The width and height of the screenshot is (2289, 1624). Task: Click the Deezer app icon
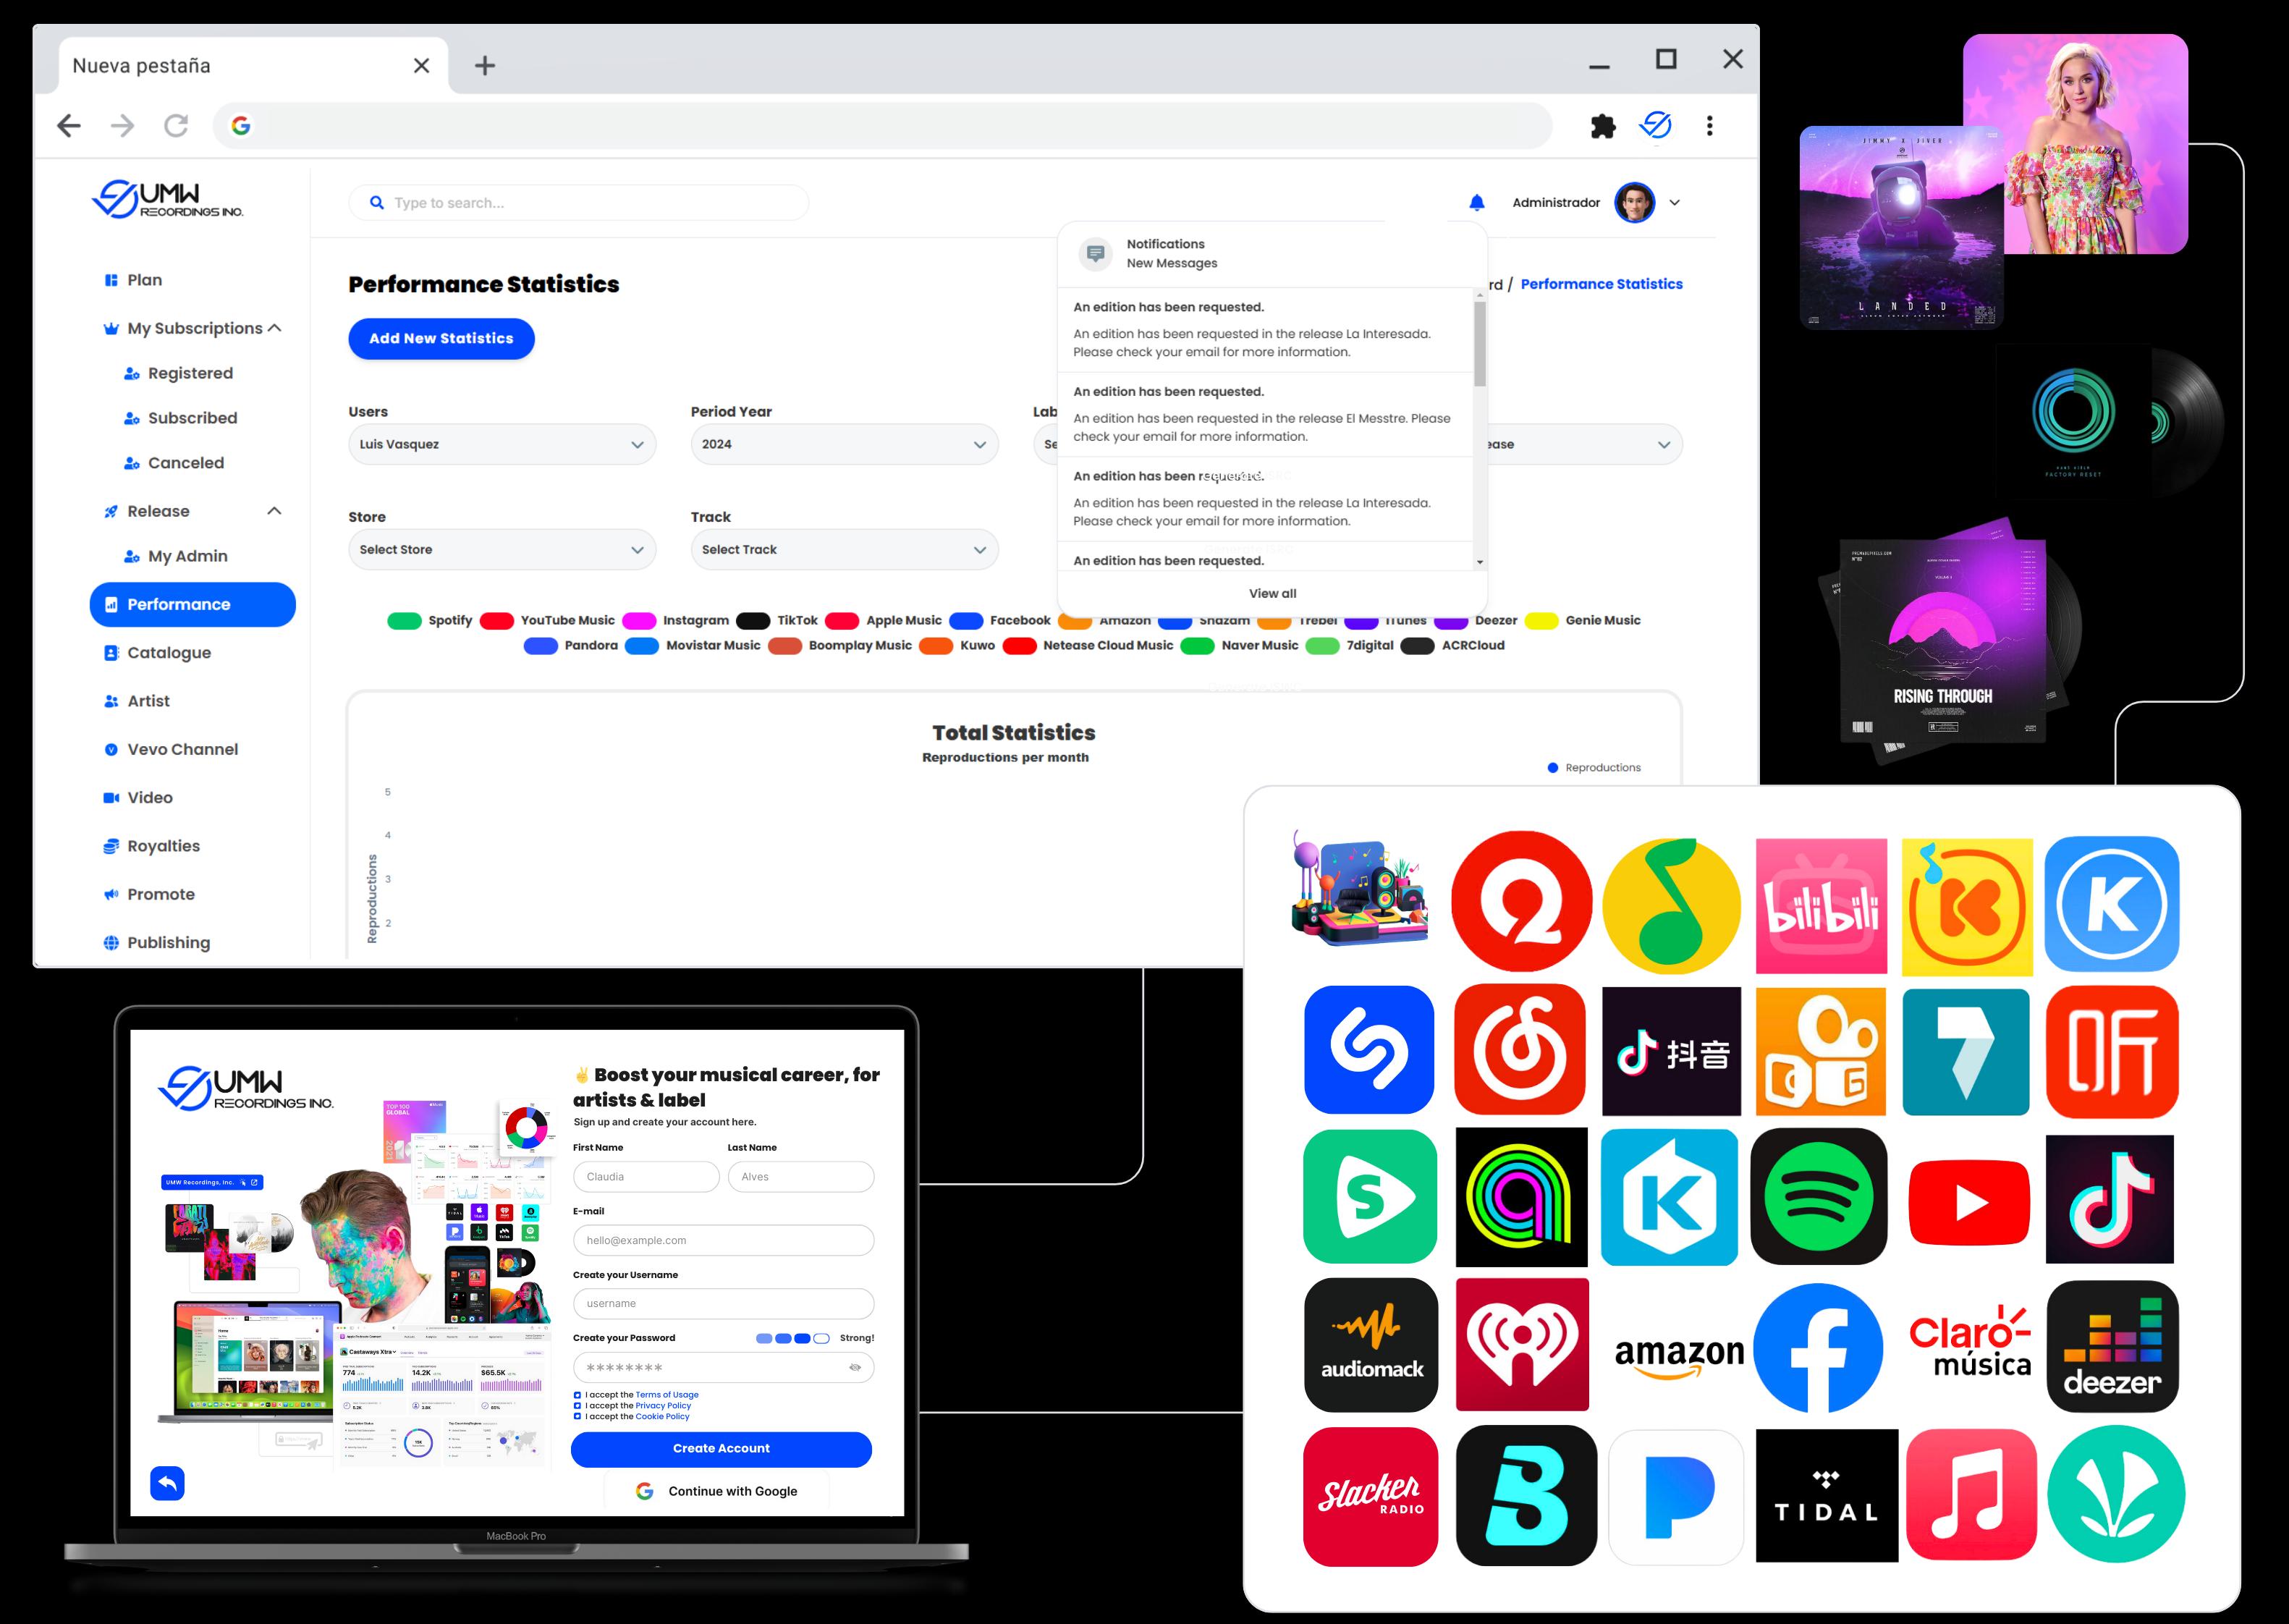pos(2112,1346)
